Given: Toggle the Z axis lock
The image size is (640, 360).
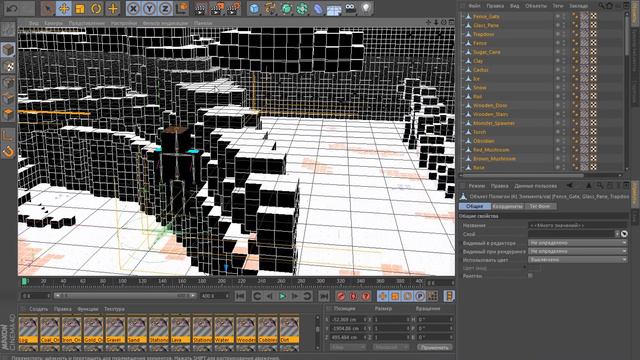Looking at the screenshot, I should pyautogui.click(x=165, y=9).
